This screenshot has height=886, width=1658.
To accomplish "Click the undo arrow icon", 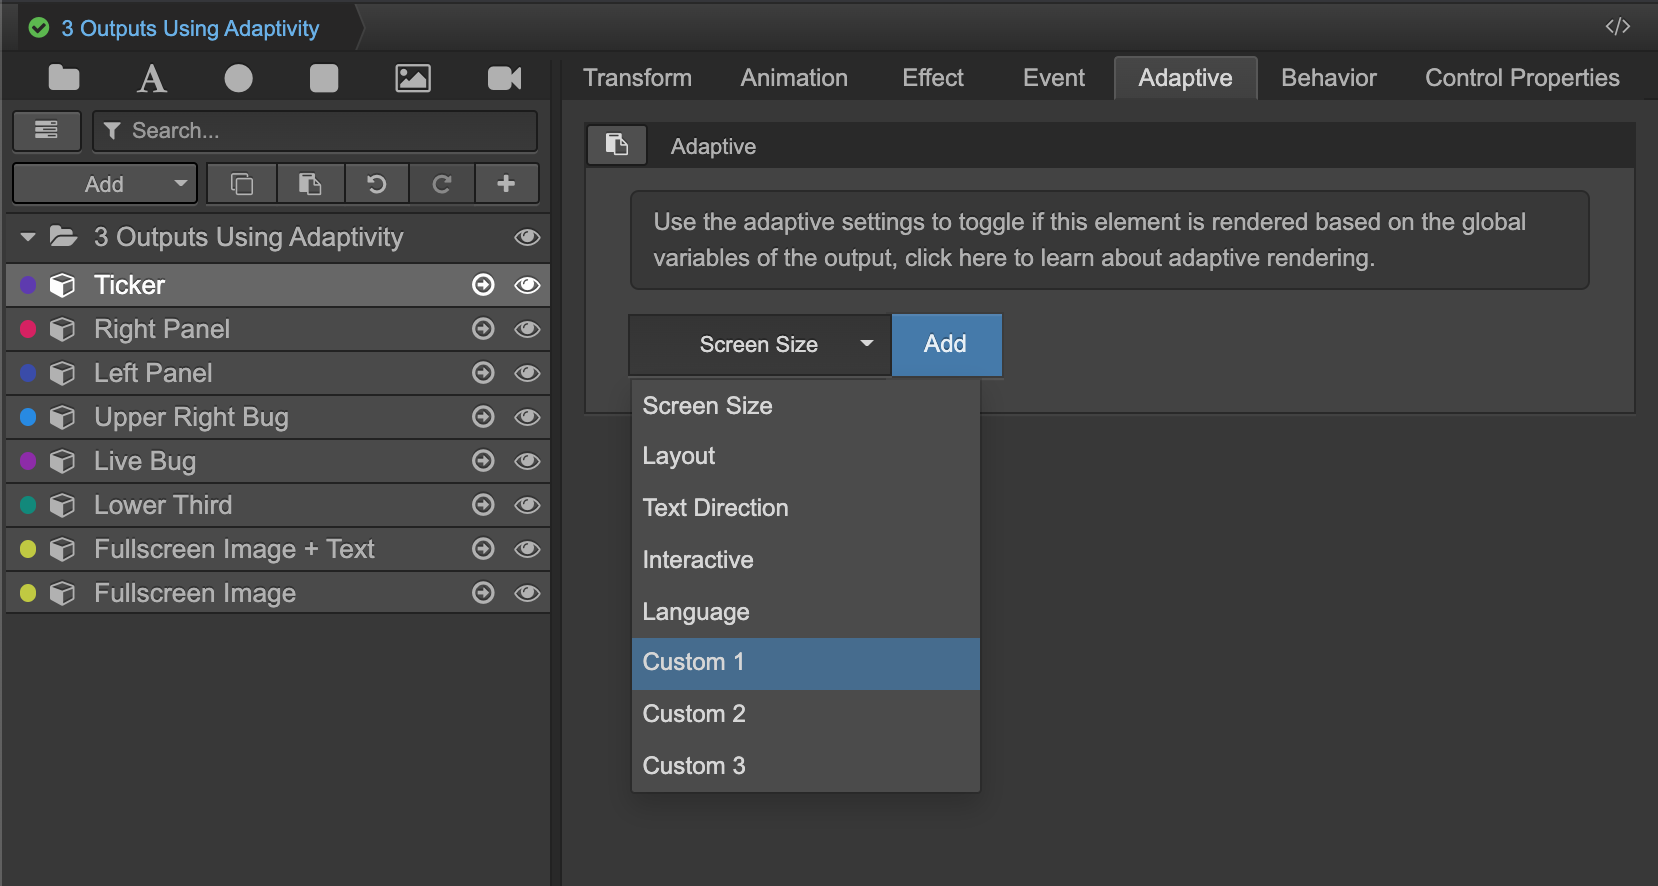I will 376,184.
